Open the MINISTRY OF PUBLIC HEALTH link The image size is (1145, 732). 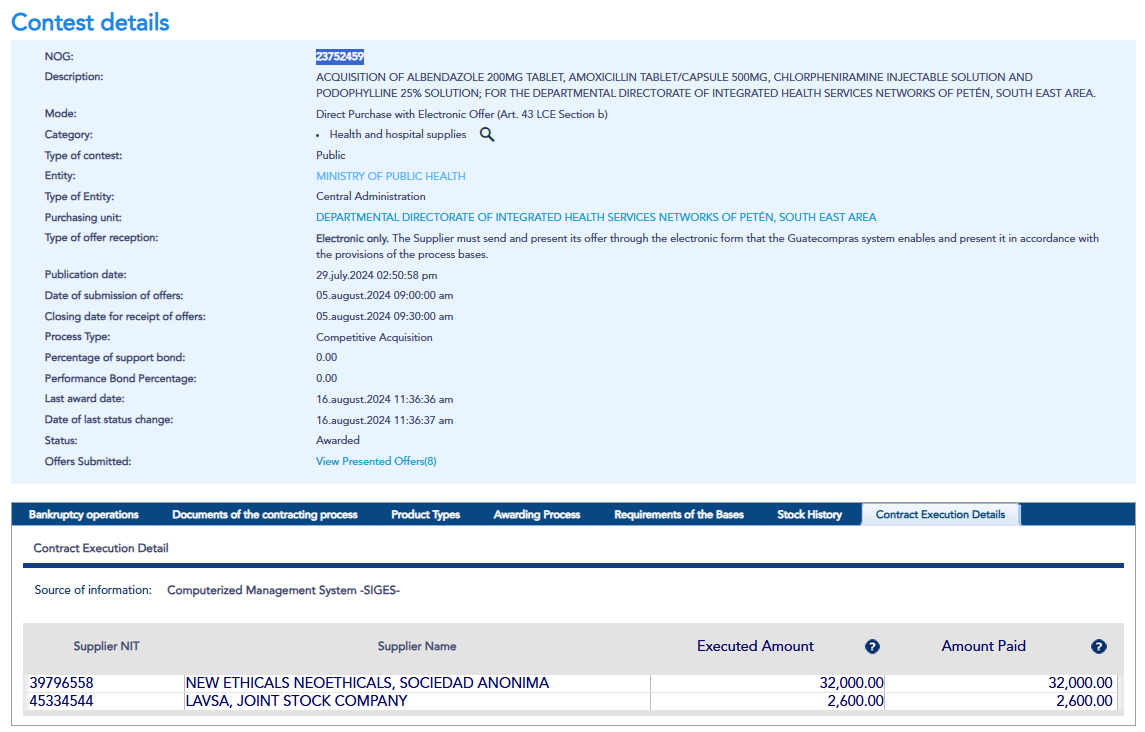click(391, 176)
